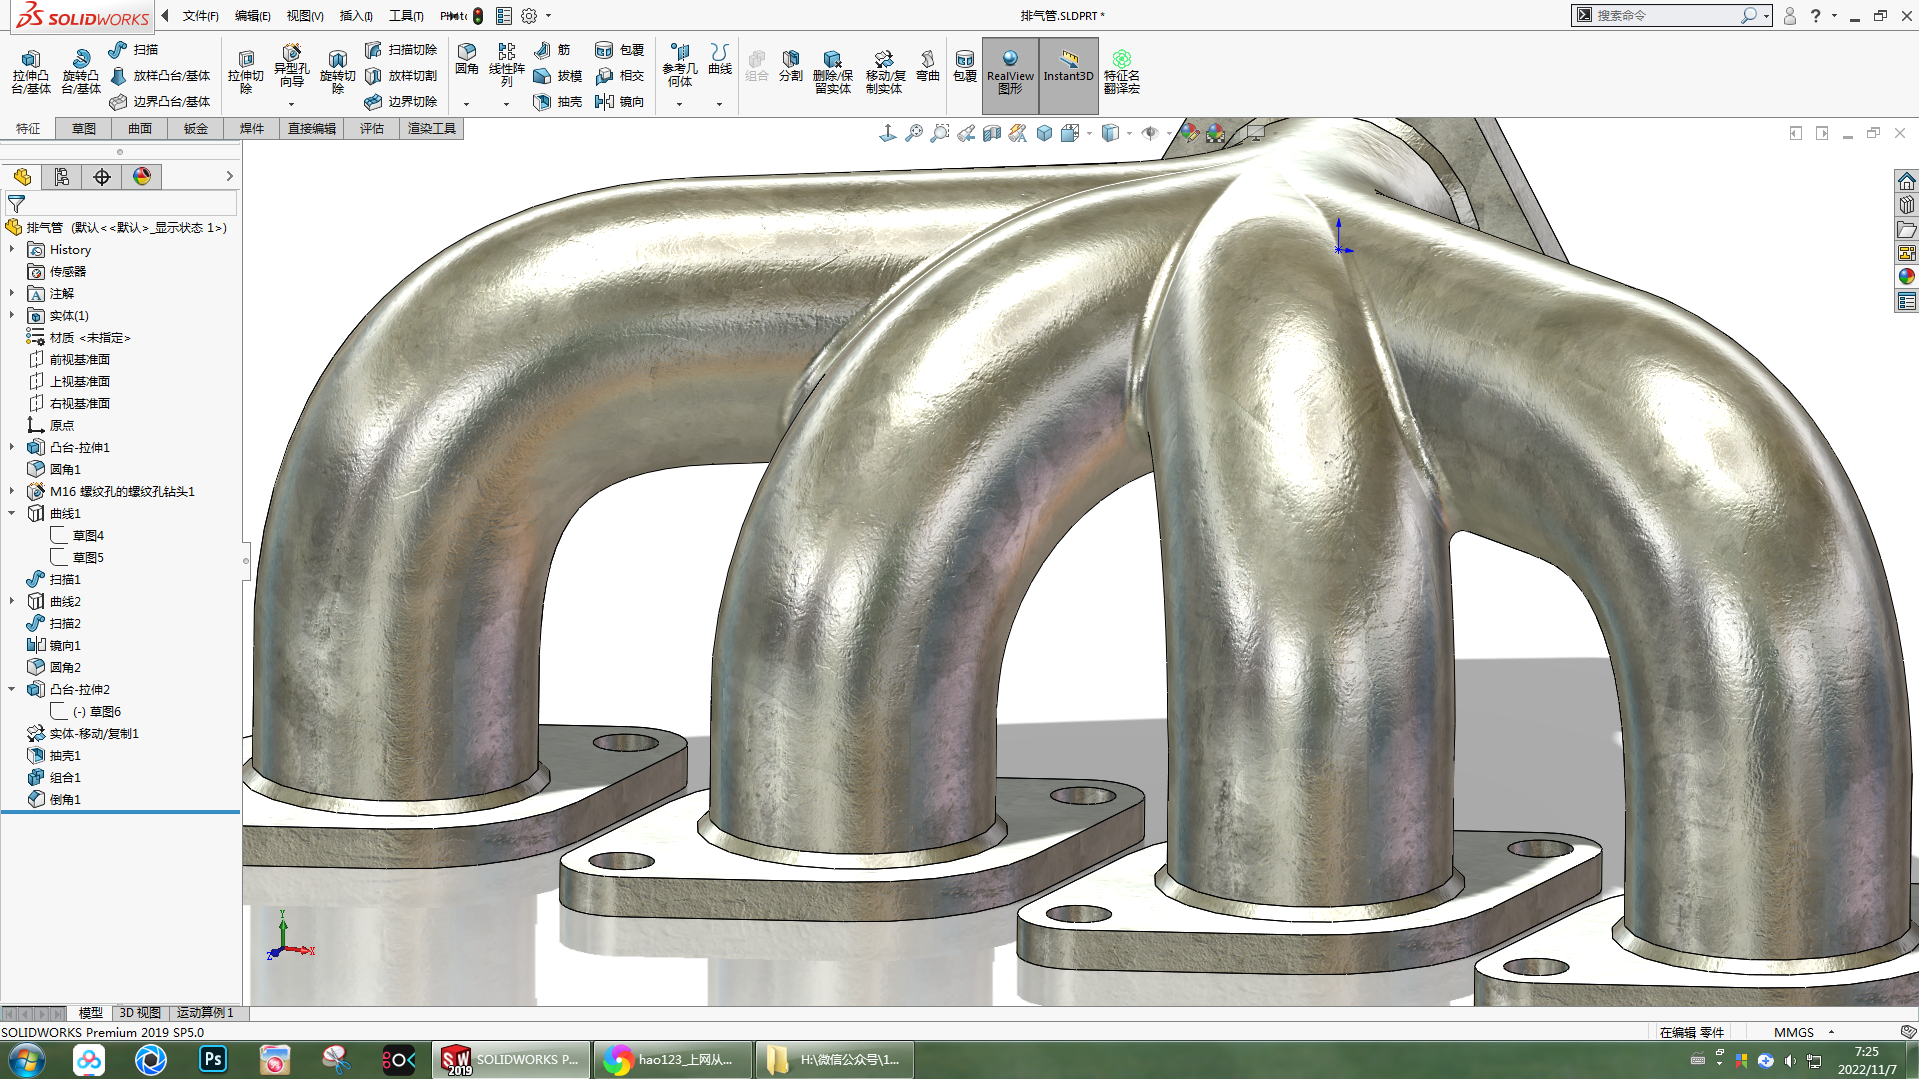The width and height of the screenshot is (1919, 1079).
Task: Expand the 实体(1) solid bodies folder
Action: [x=12, y=315]
